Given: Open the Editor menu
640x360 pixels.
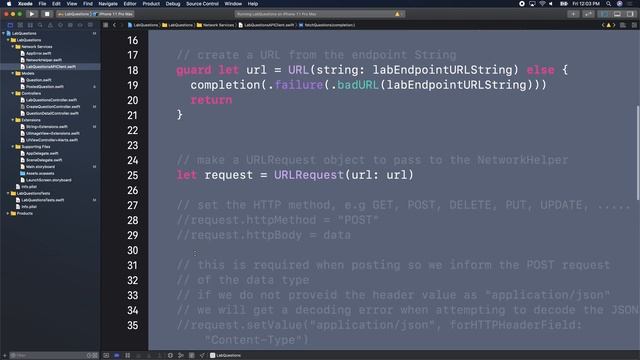Looking at the screenshot, I should tap(130, 4).
